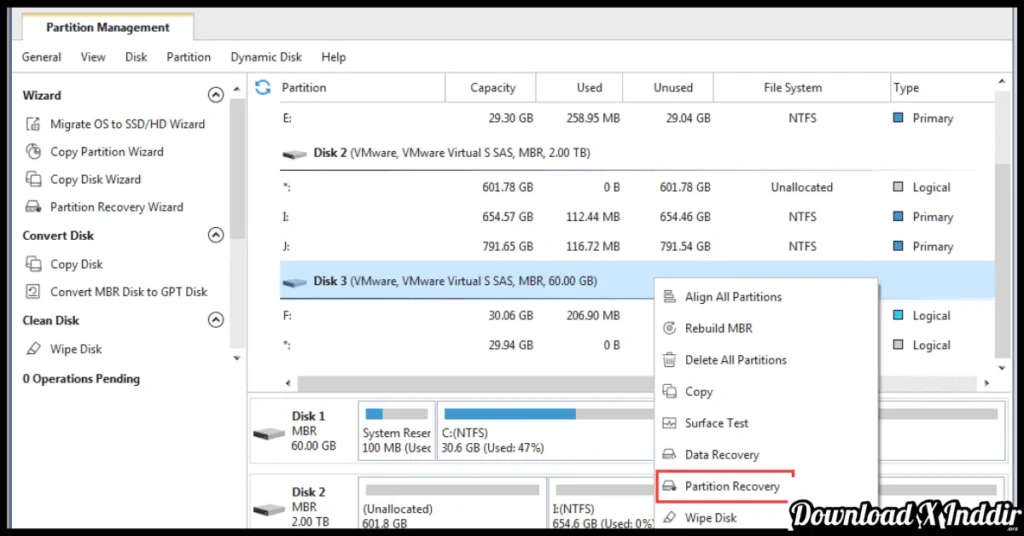Open the View menu
The width and height of the screenshot is (1024, 536).
pyautogui.click(x=93, y=57)
